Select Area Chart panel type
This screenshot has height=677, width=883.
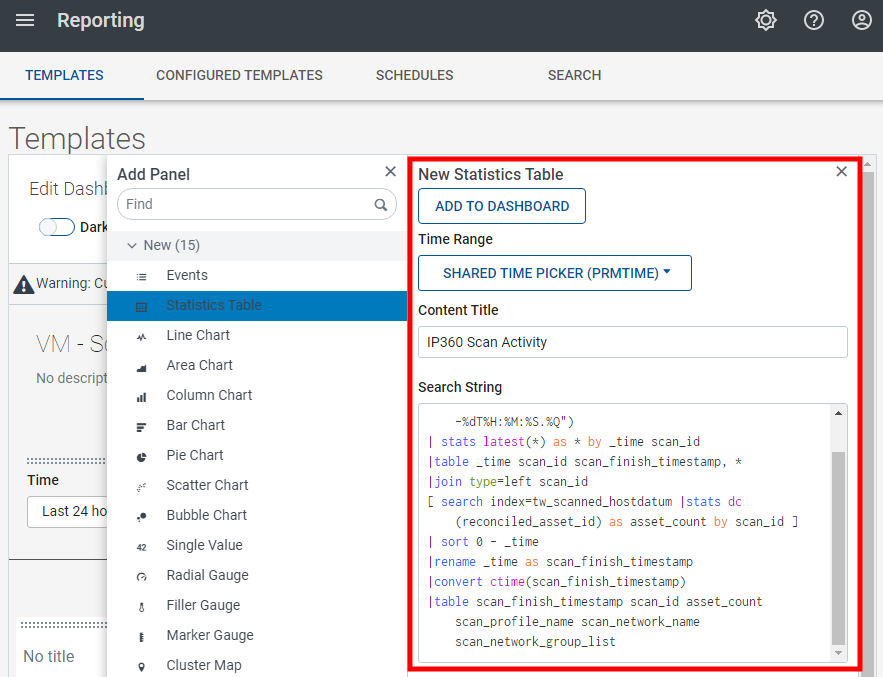click(x=257, y=365)
